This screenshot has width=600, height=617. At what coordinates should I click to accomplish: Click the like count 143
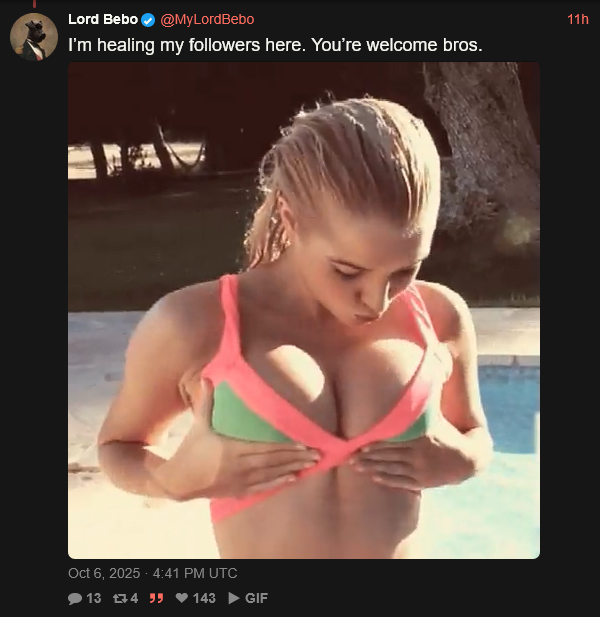coord(204,598)
